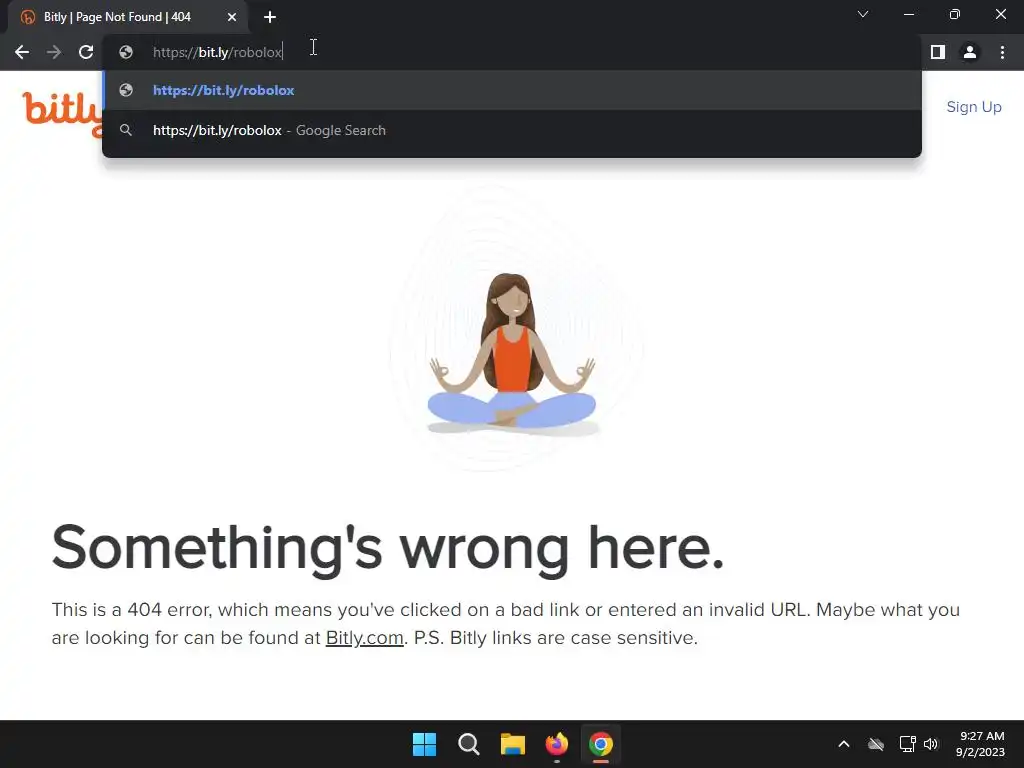1024x768 pixels.
Task: Go back with the browser back arrow
Action: [x=22, y=52]
